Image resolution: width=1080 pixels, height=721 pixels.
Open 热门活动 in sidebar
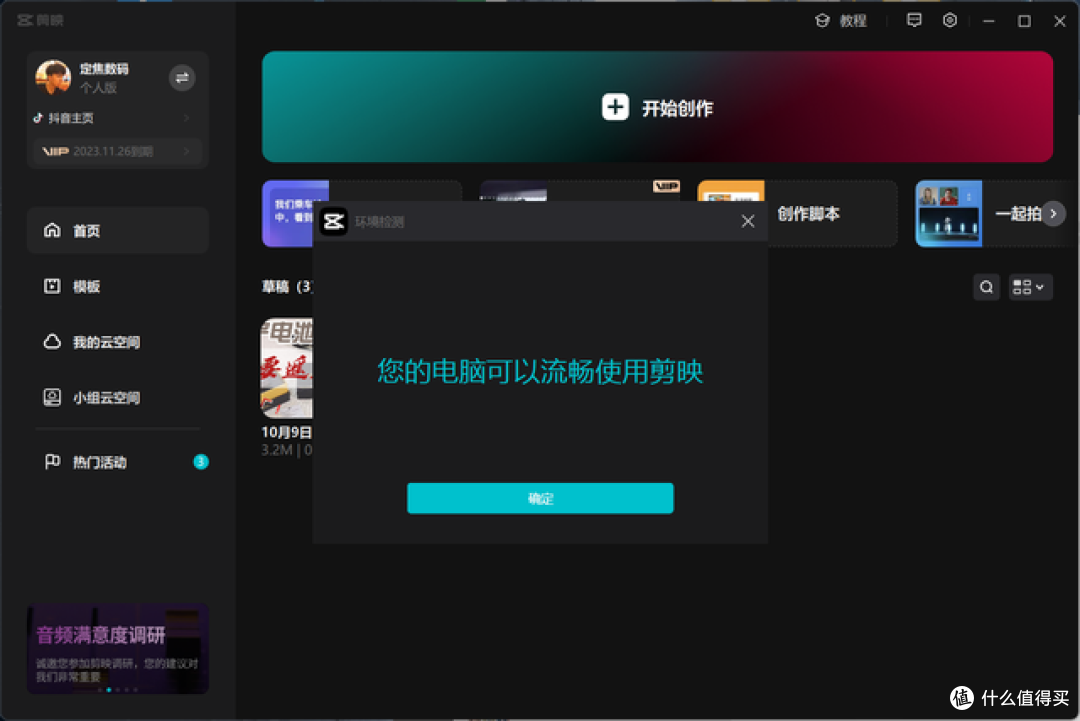(x=118, y=462)
